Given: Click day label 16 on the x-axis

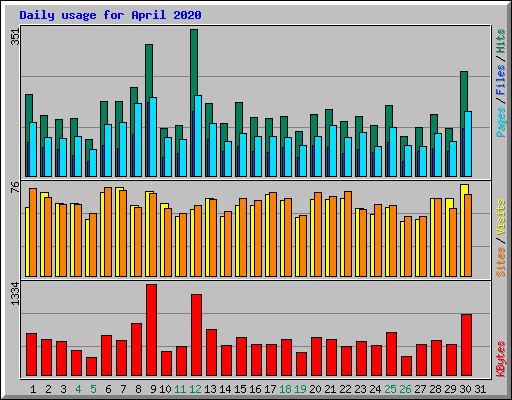Looking at the screenshot, I should pos(255,389).
